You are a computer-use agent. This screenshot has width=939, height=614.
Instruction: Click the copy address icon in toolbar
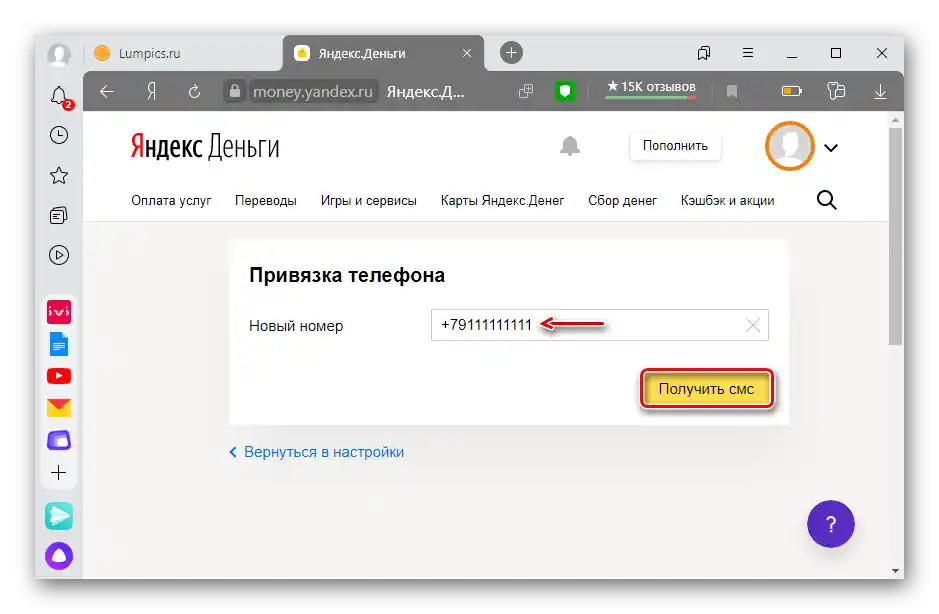point(526,92)
